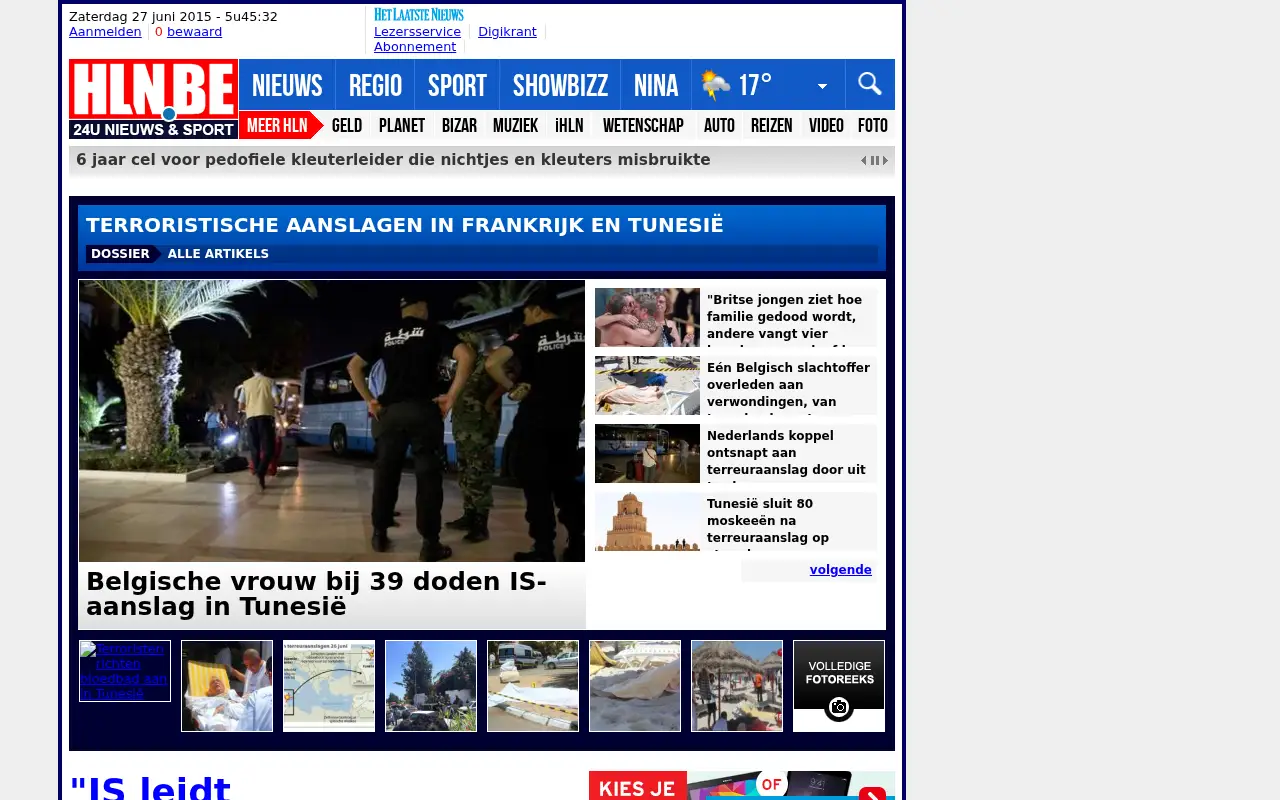Open the Lezersservice link

pos(417,32)
